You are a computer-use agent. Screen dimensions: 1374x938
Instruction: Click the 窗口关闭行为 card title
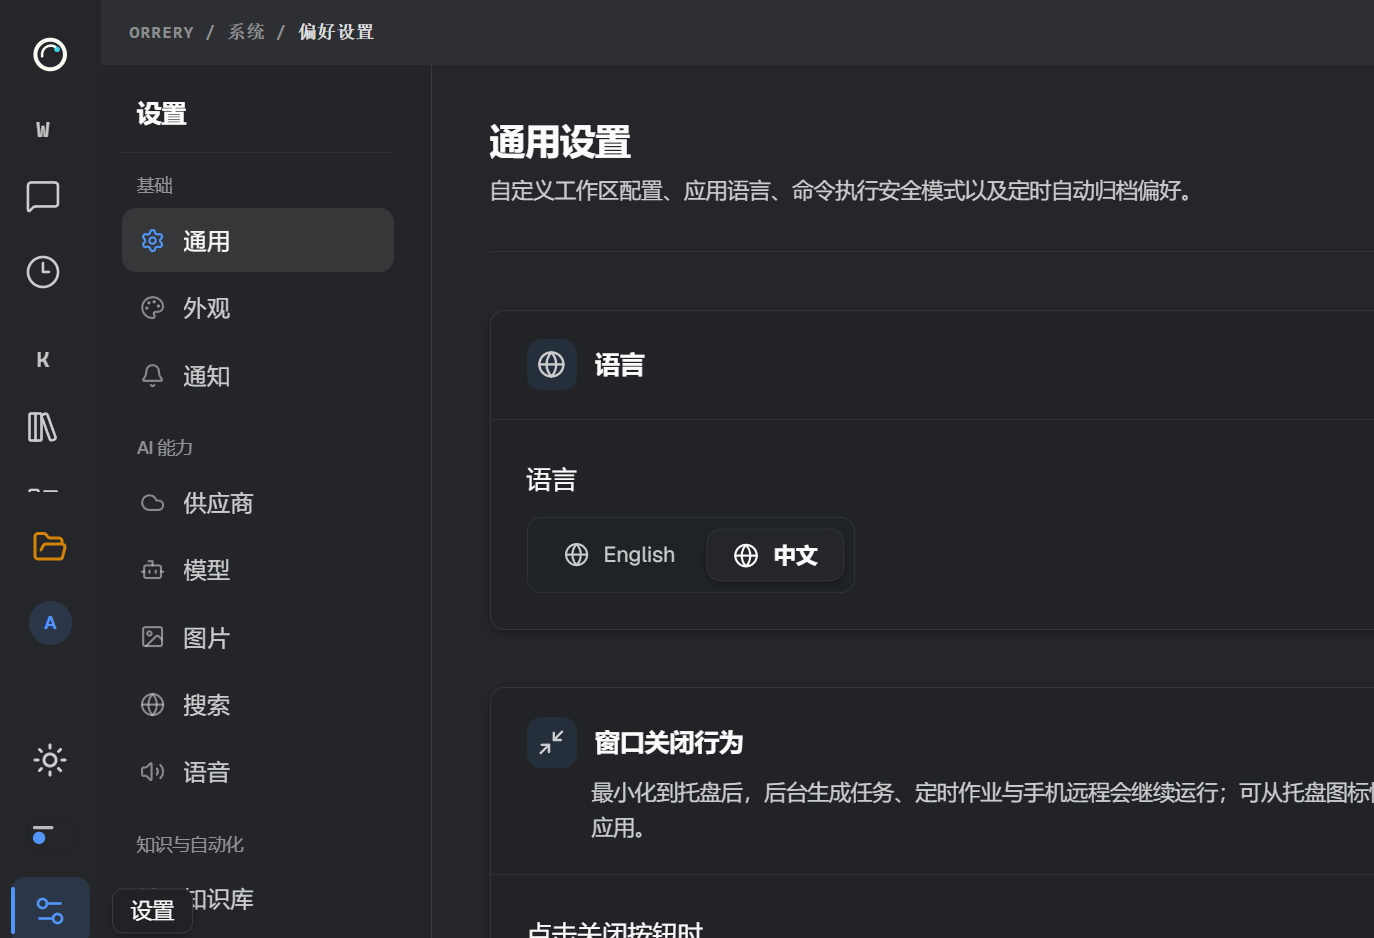[669, 743]
